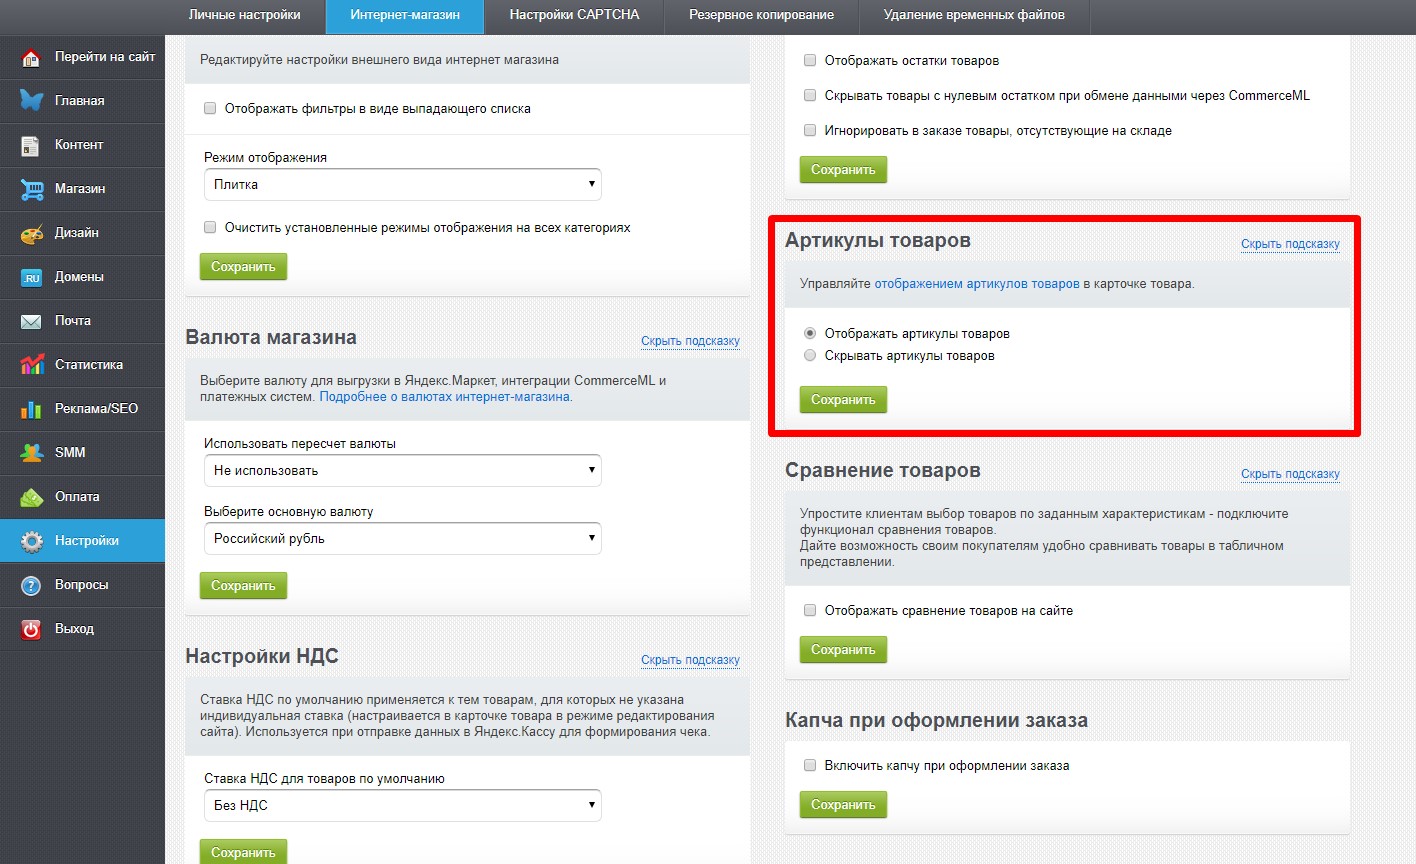Click the document icon for Контент
Screen dimensions: 1416x864
pos(32,146)
